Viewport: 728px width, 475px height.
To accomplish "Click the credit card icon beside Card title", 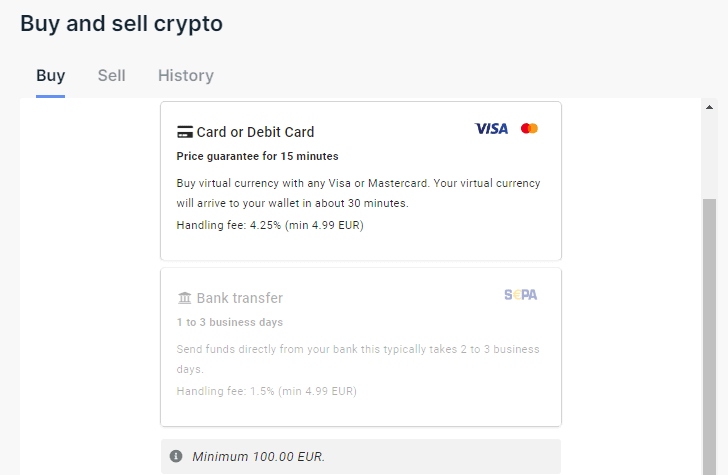I will click(184, 132).
